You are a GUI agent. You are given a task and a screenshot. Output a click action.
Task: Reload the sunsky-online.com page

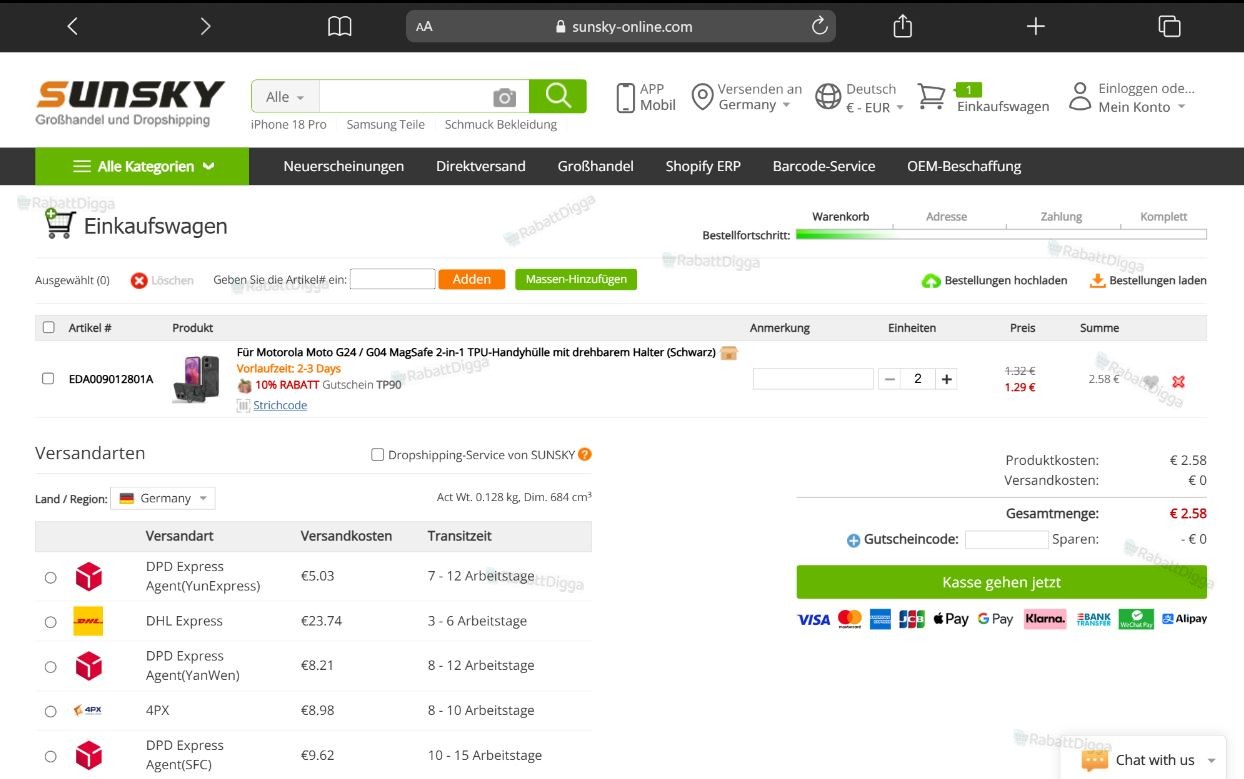coord(820,26)
